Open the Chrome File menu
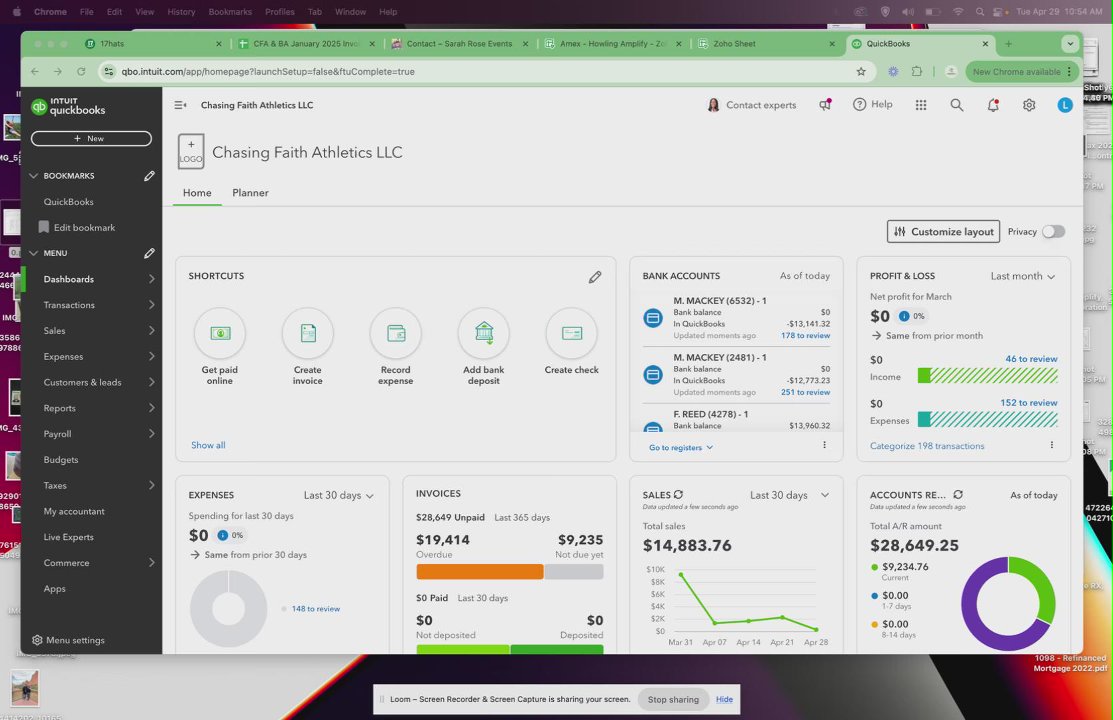The image size is (1113, 720). click(87, 12)
